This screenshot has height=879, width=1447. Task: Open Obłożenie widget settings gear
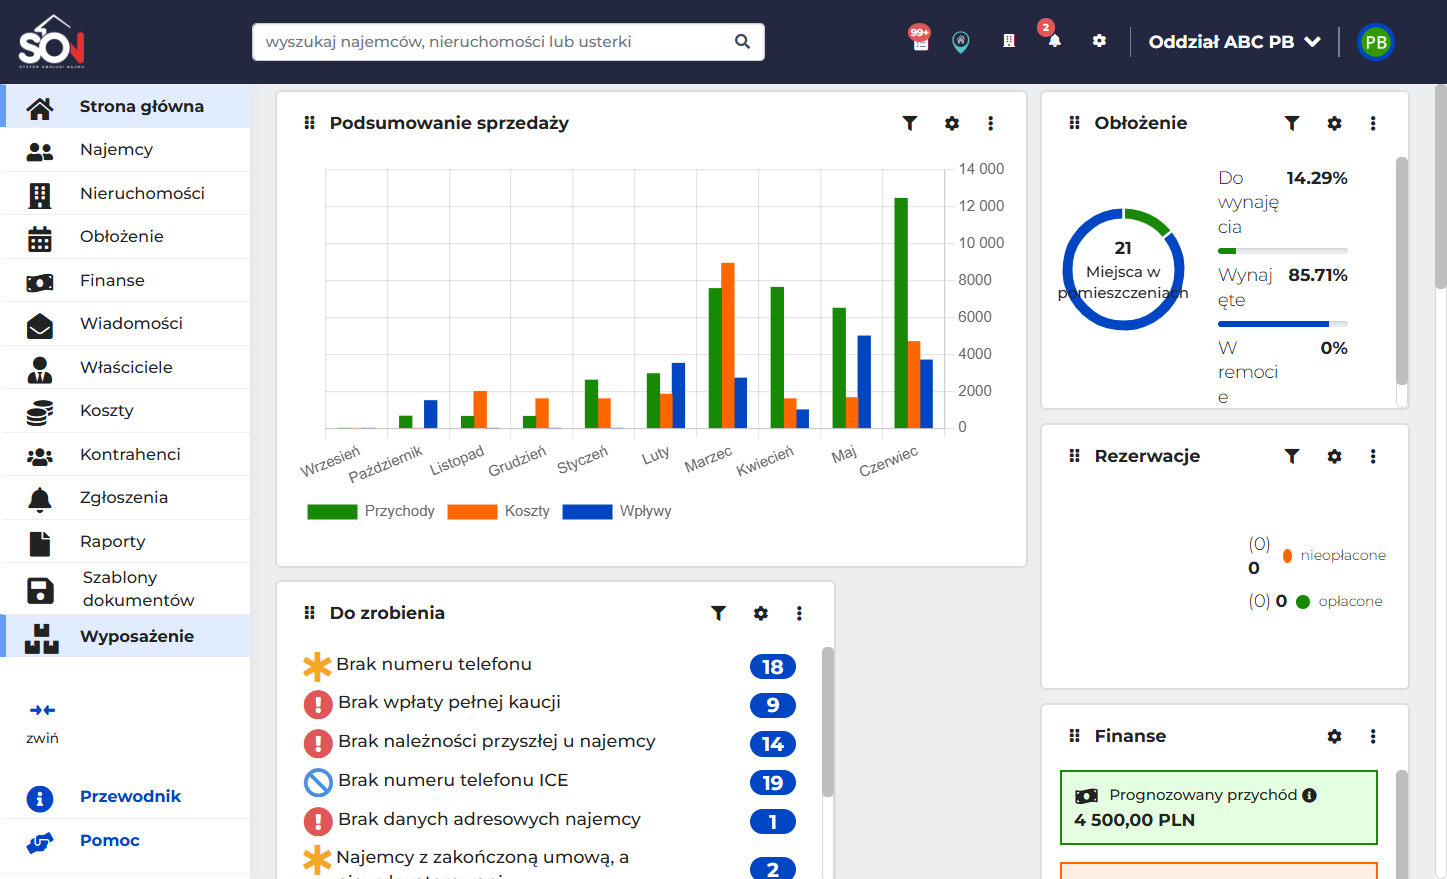(1334, 123)
